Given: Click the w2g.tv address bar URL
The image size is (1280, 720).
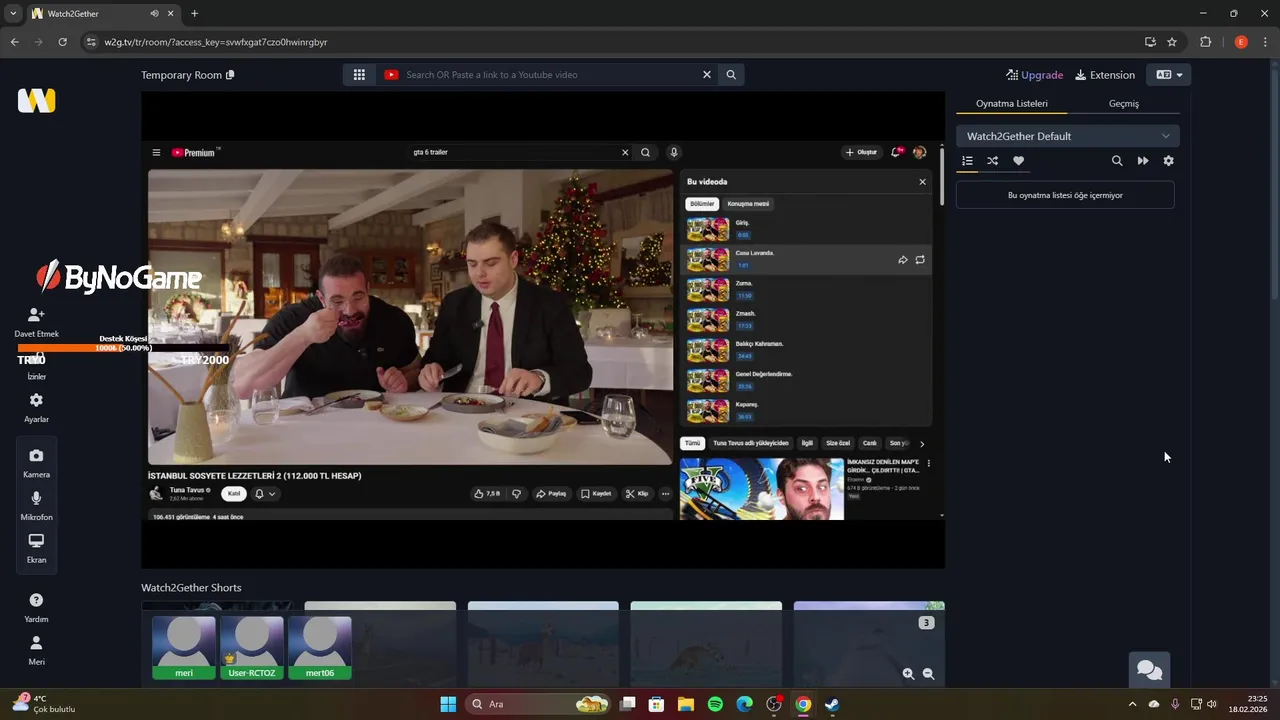Looking at the screenshot, I should point(216,42).
